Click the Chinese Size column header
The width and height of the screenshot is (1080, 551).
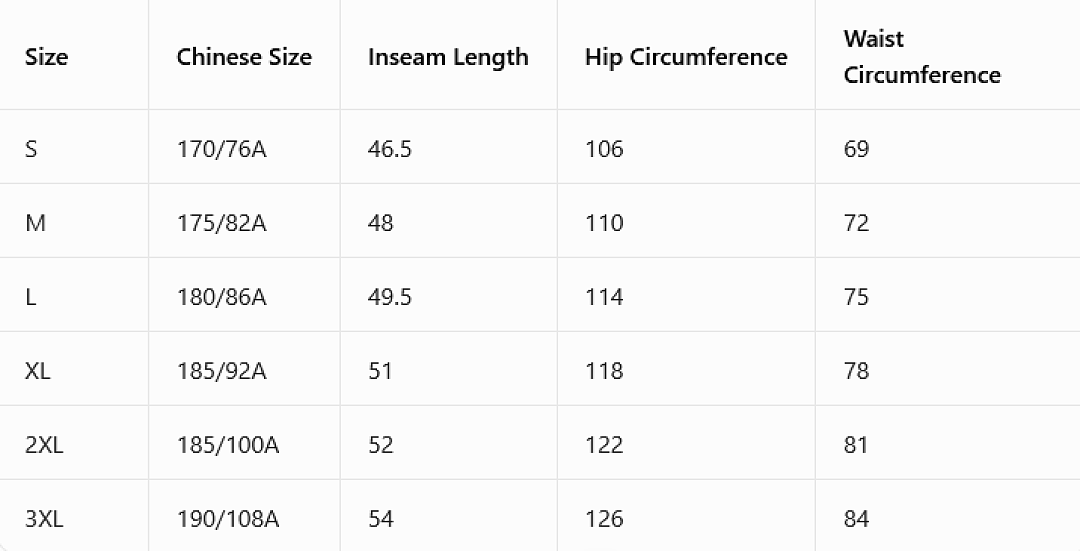pyautogui.click(x=244, y=56)
